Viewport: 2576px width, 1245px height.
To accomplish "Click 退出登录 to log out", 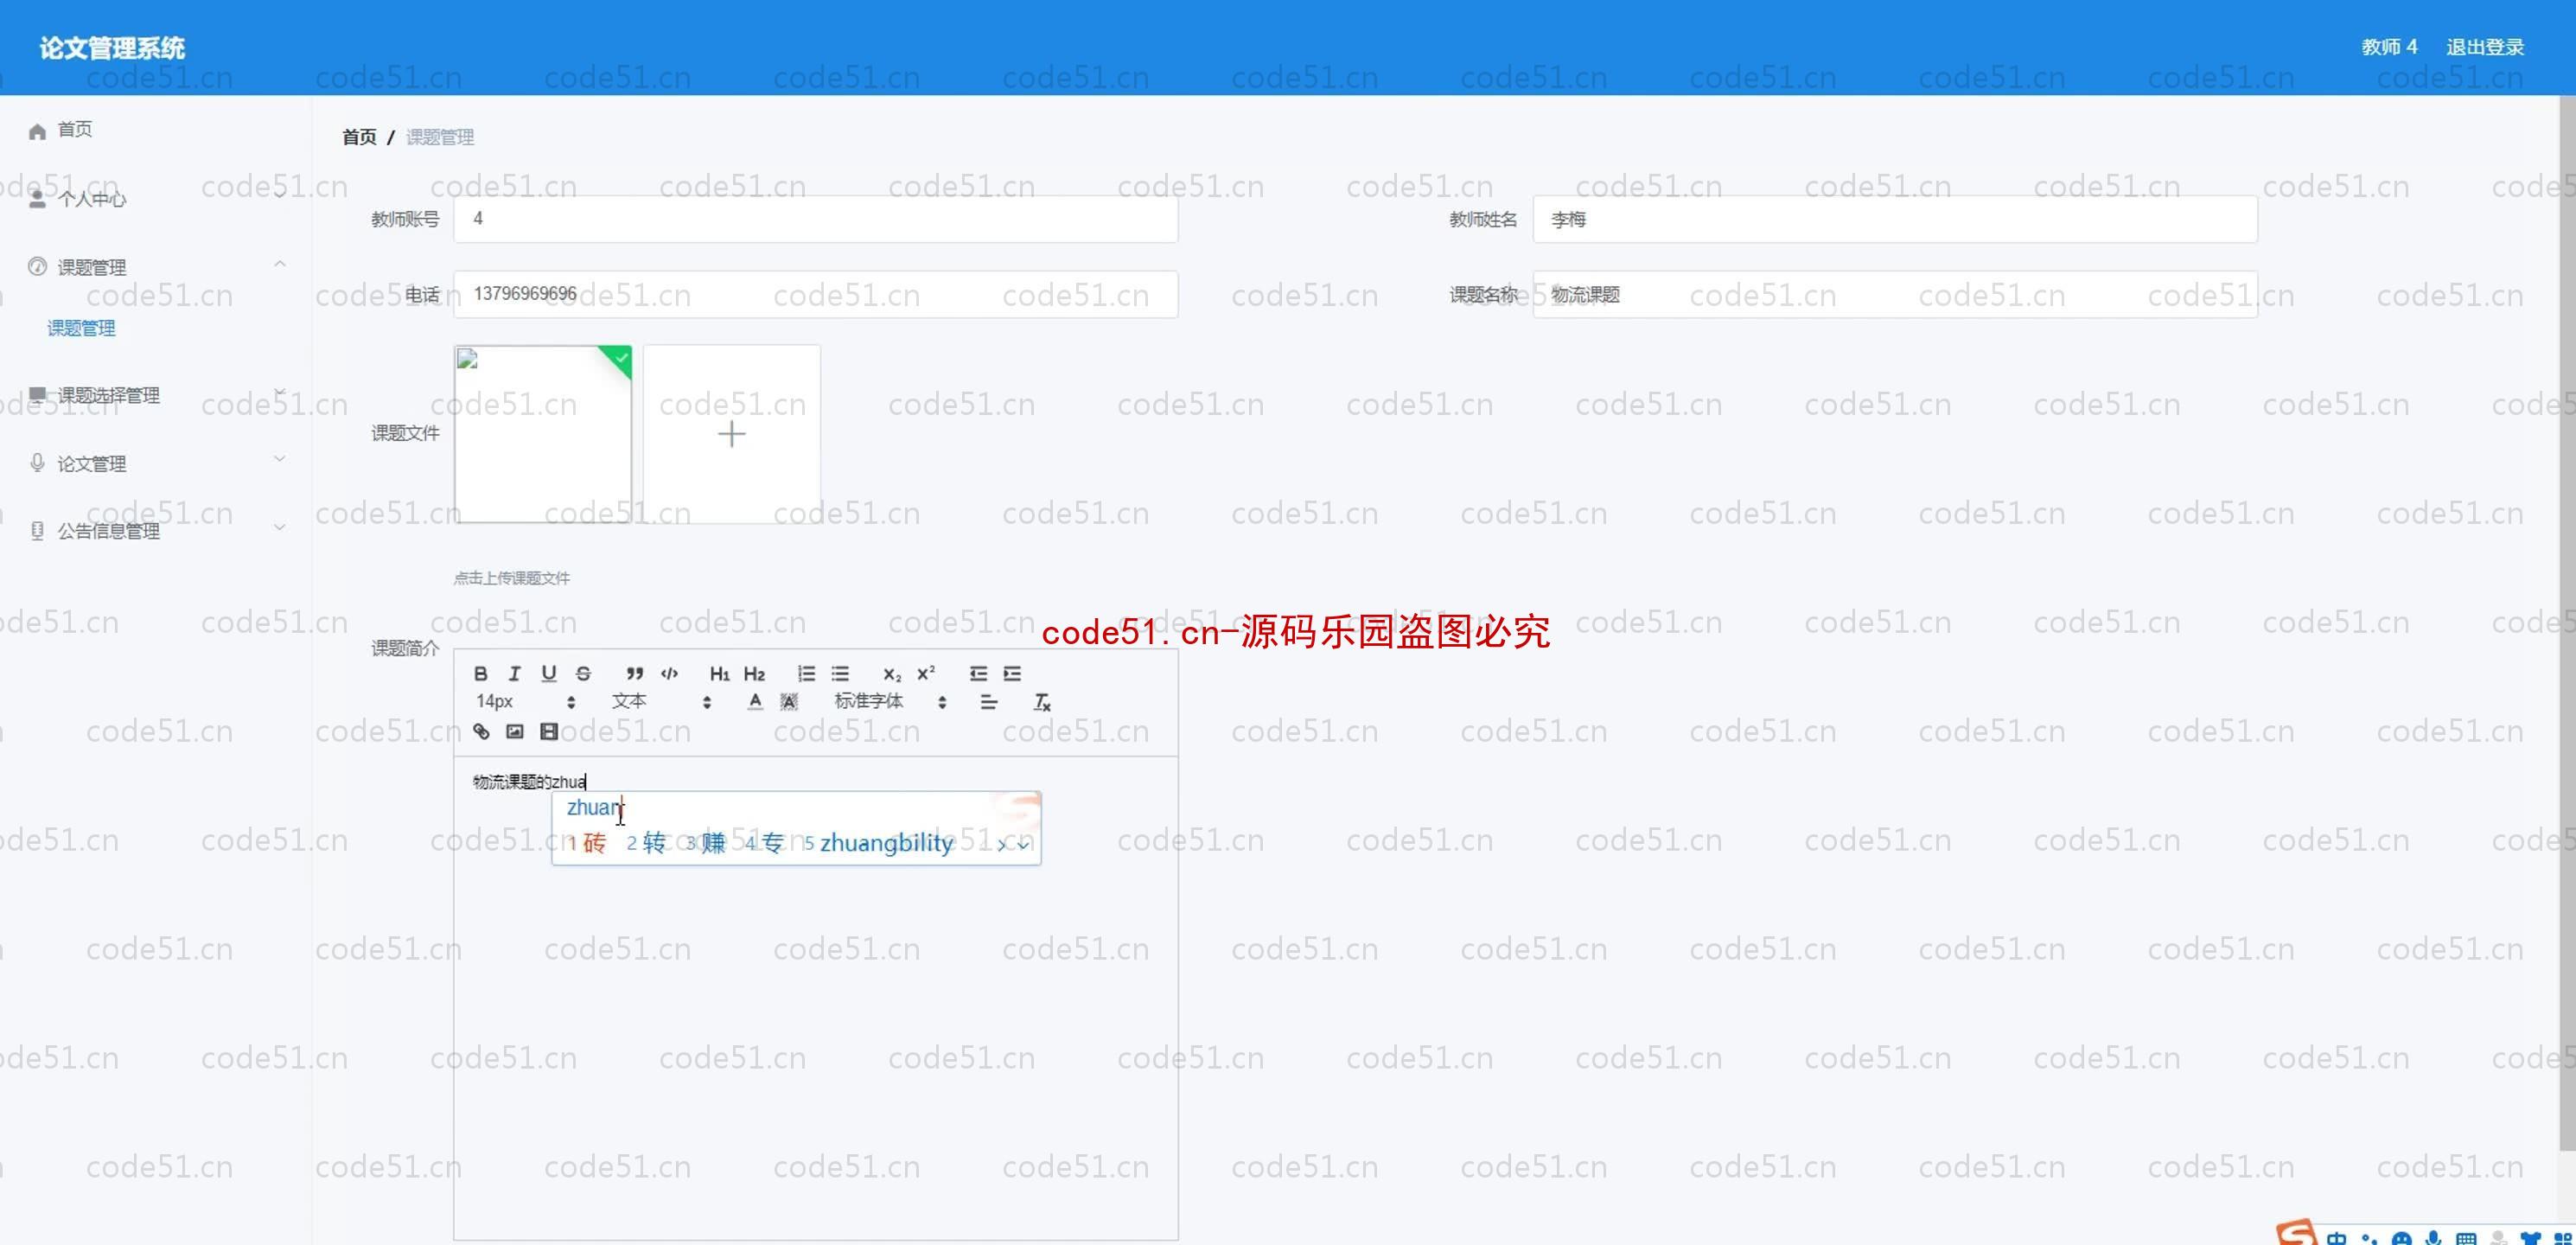I will pyautogui.click(x=2485, y=47).
